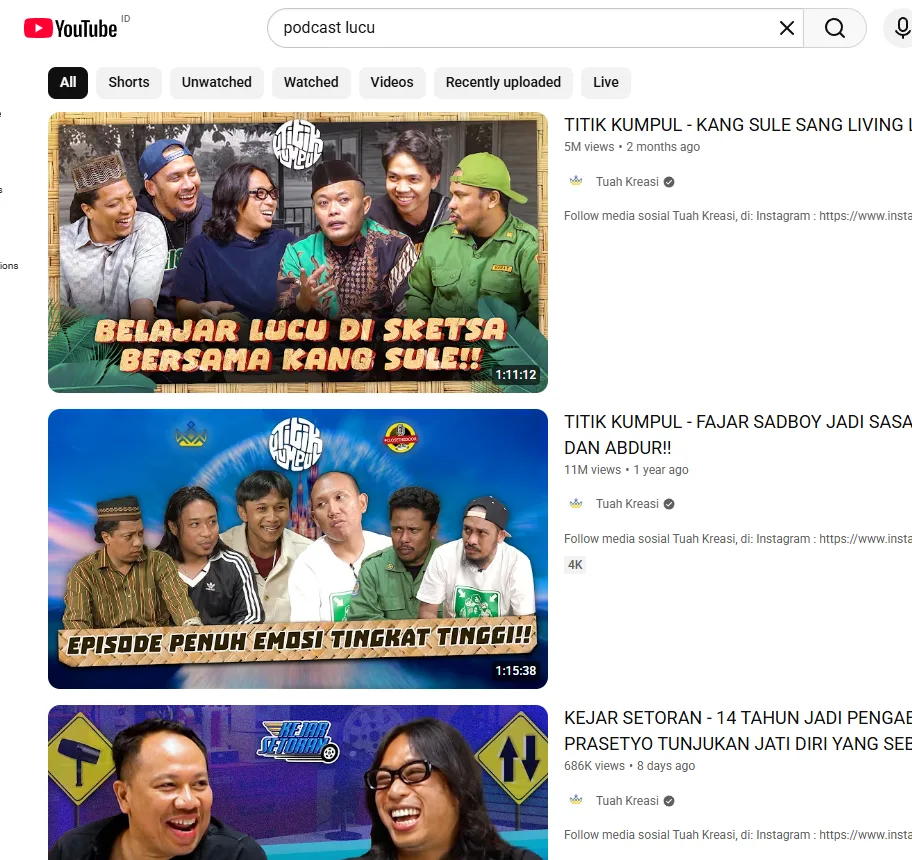Click the 1:15:38 duration badge on thumbnail
Screen dimensions: 912x860
point(515,670)
